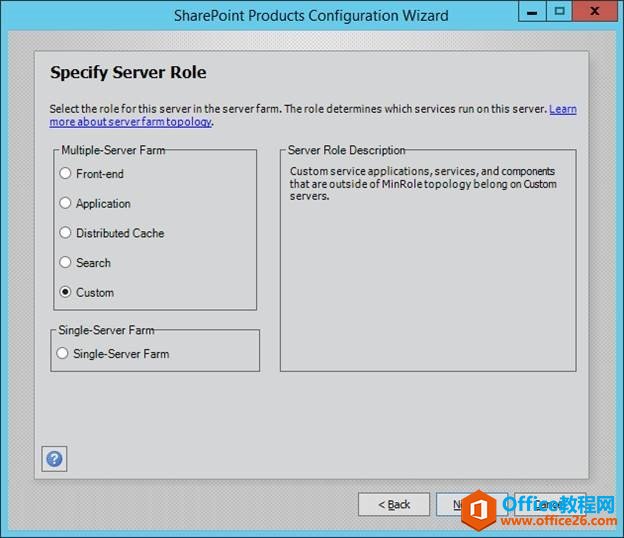Screen dimensions: 624x538
Task: Click the Multiple-Server Farm group label
Action: [x=113, y=150]
